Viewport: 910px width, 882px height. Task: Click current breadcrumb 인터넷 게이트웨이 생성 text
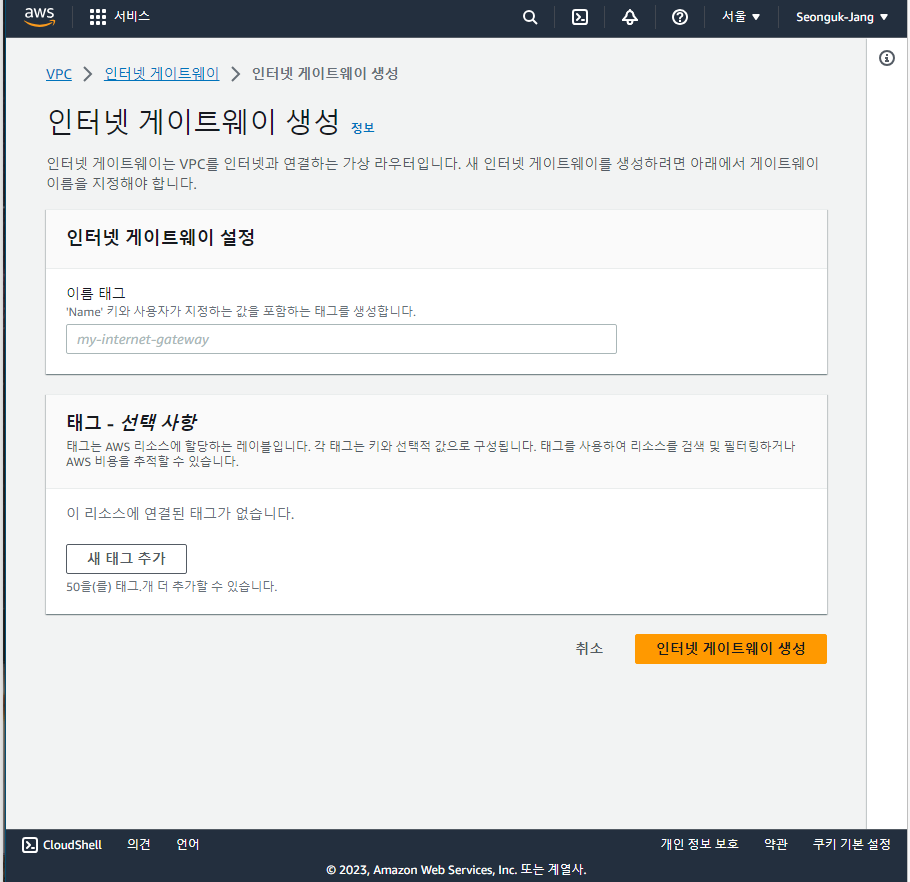pyautogui.click(x=325, y=74)
